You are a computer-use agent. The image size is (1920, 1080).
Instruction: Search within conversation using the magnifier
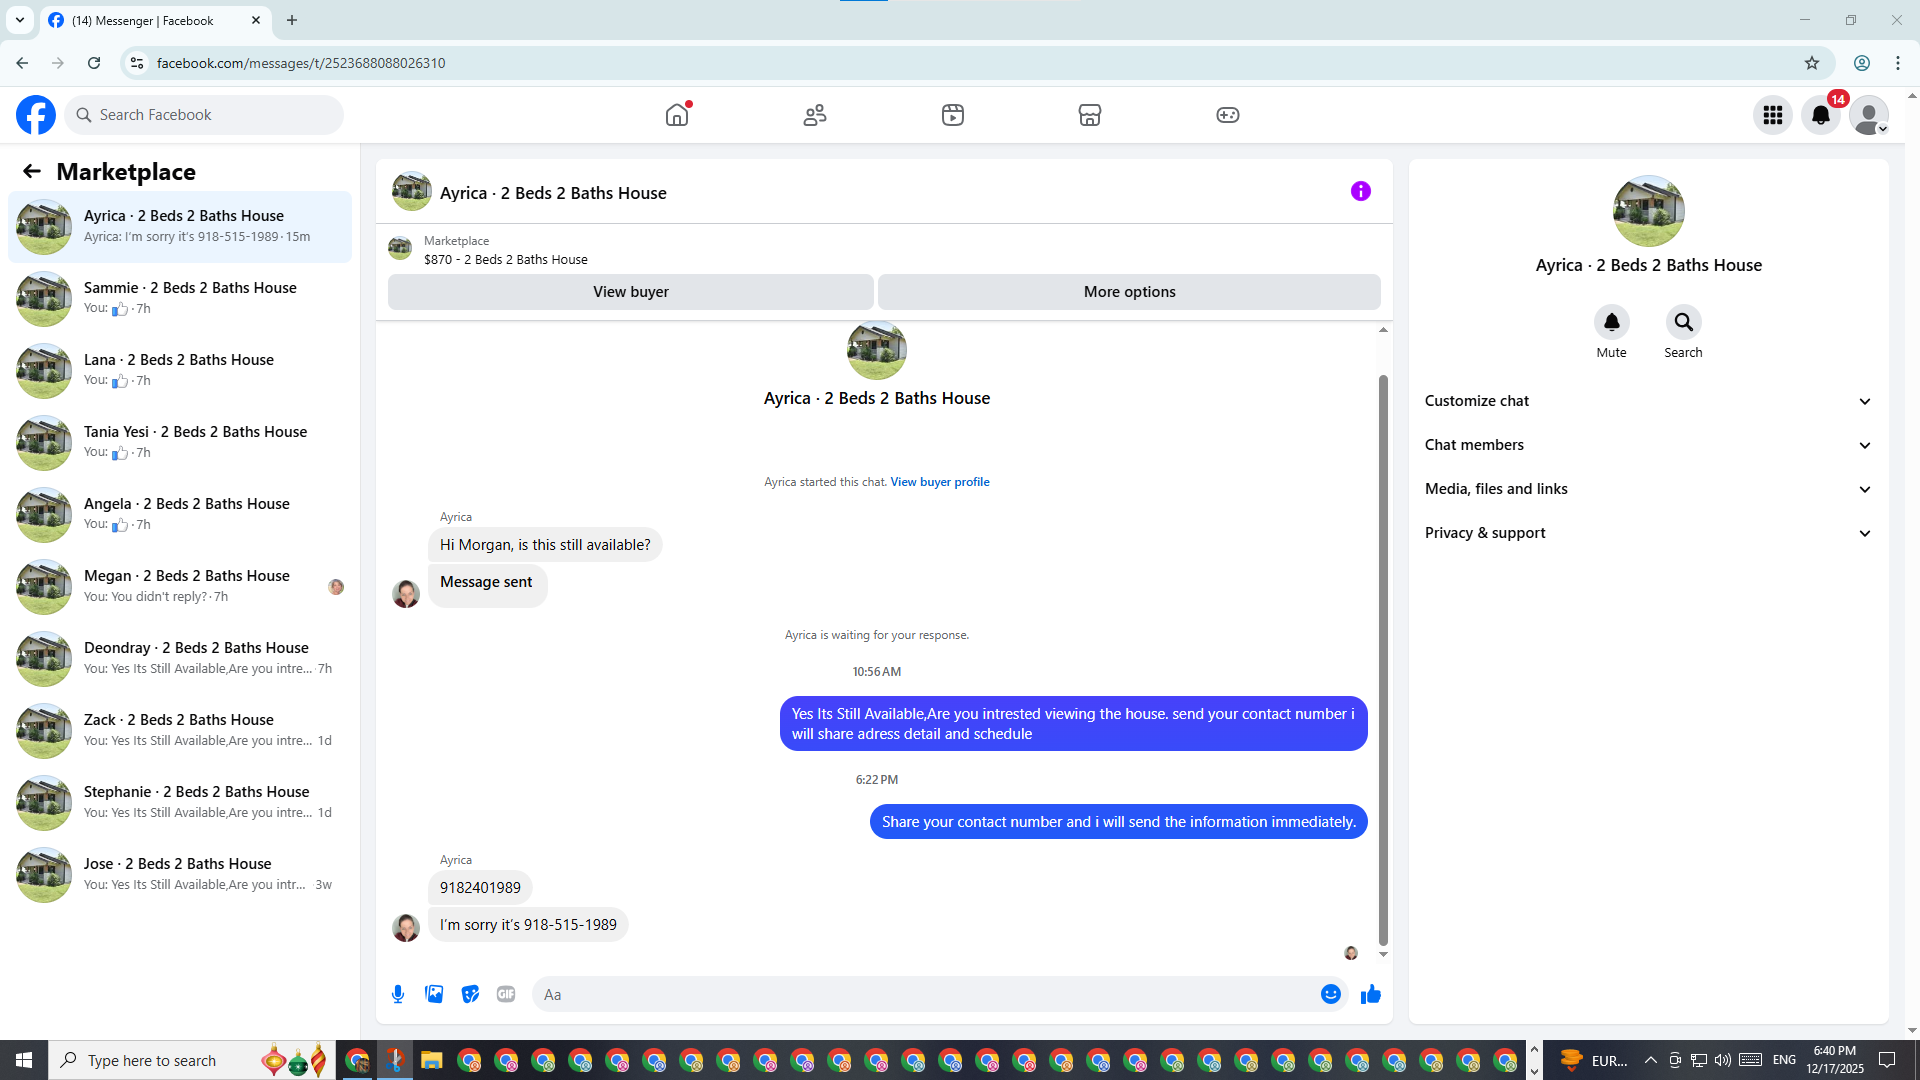click(x=1683, y=322)
